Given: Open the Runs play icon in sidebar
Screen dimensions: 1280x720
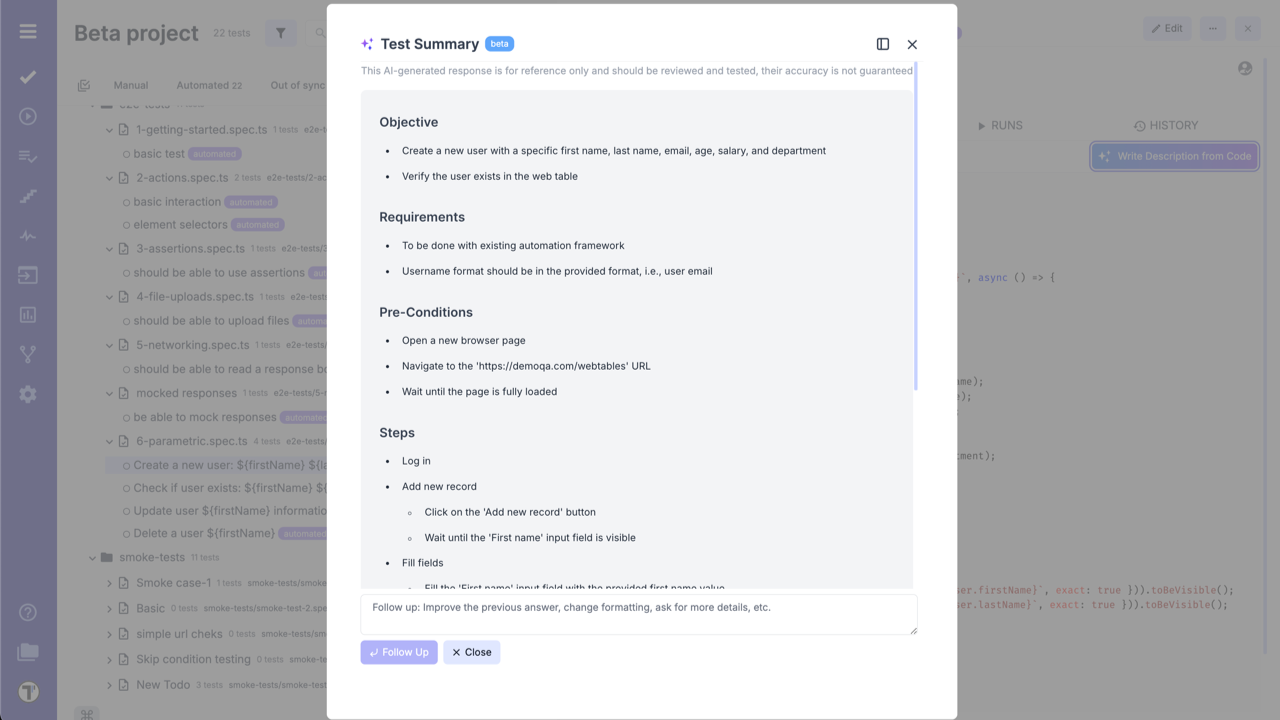Looking at the screenshot, I should [28, 116].
